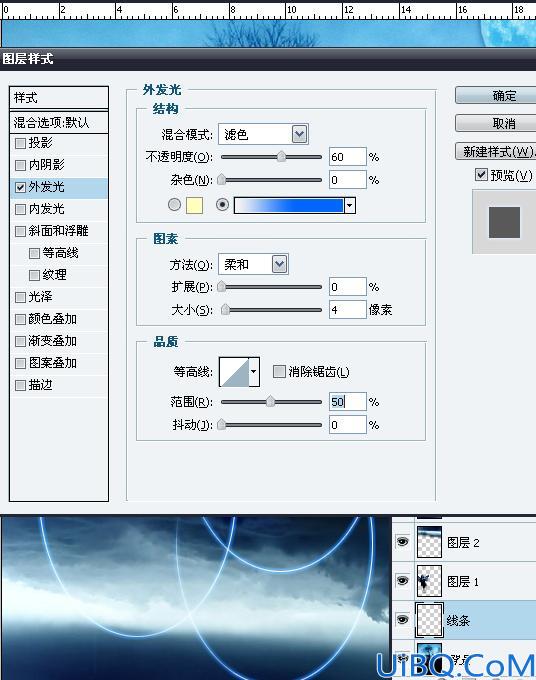Select the 线条 layer name
The image size is (536, 680).
458,621
